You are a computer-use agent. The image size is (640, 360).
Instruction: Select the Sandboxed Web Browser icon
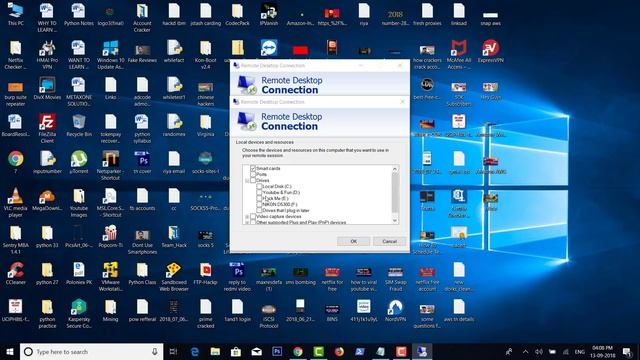(174, 276)
